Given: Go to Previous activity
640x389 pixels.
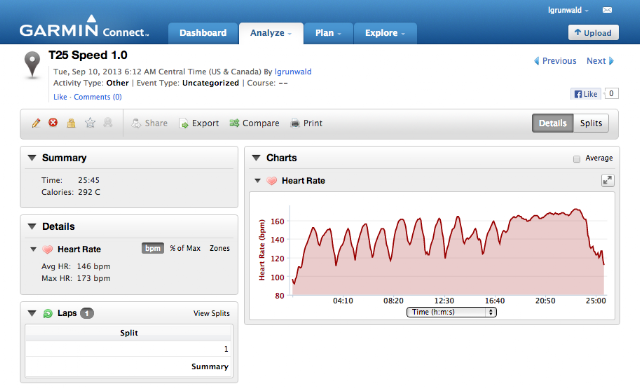Looking at the screenshot, I should tap(555, 61).
